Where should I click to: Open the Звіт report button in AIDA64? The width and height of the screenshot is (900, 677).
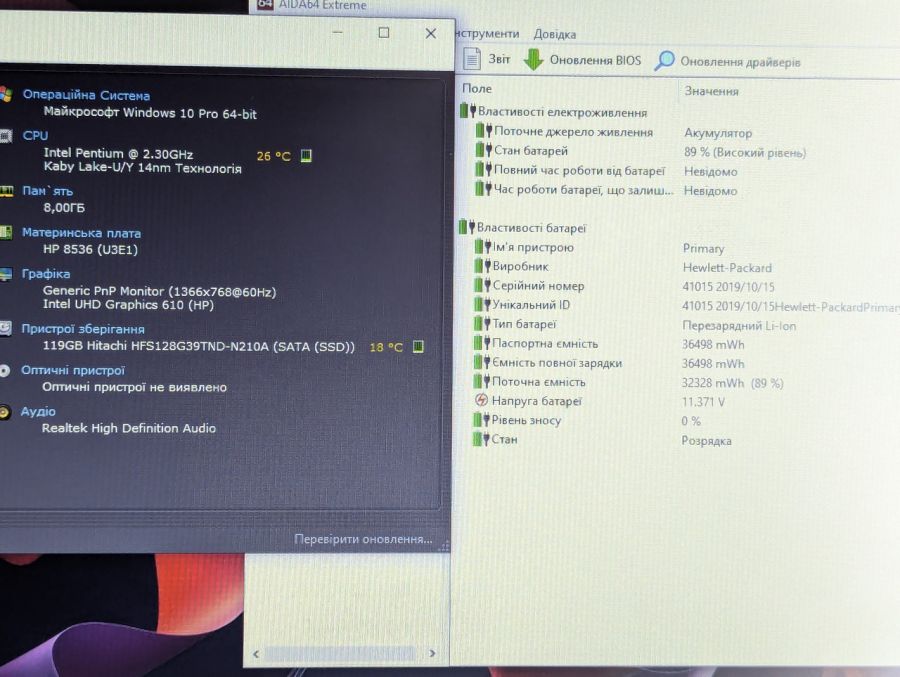coord(487,59)
